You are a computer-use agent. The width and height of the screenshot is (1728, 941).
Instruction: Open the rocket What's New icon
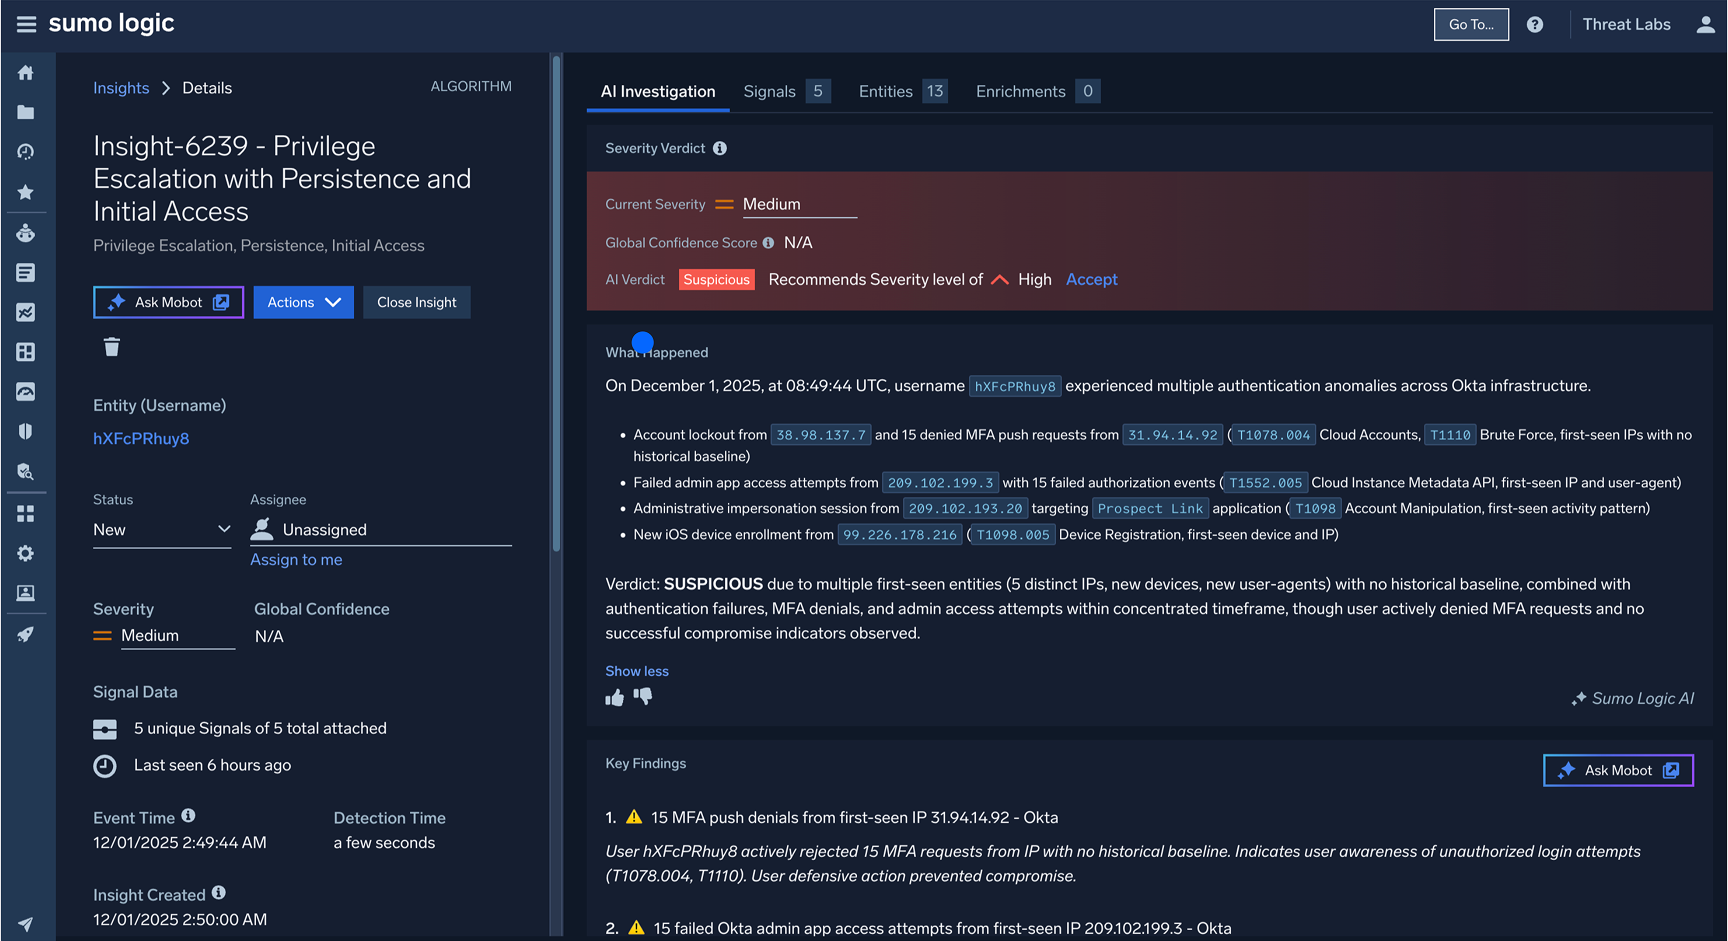(26, 634)
